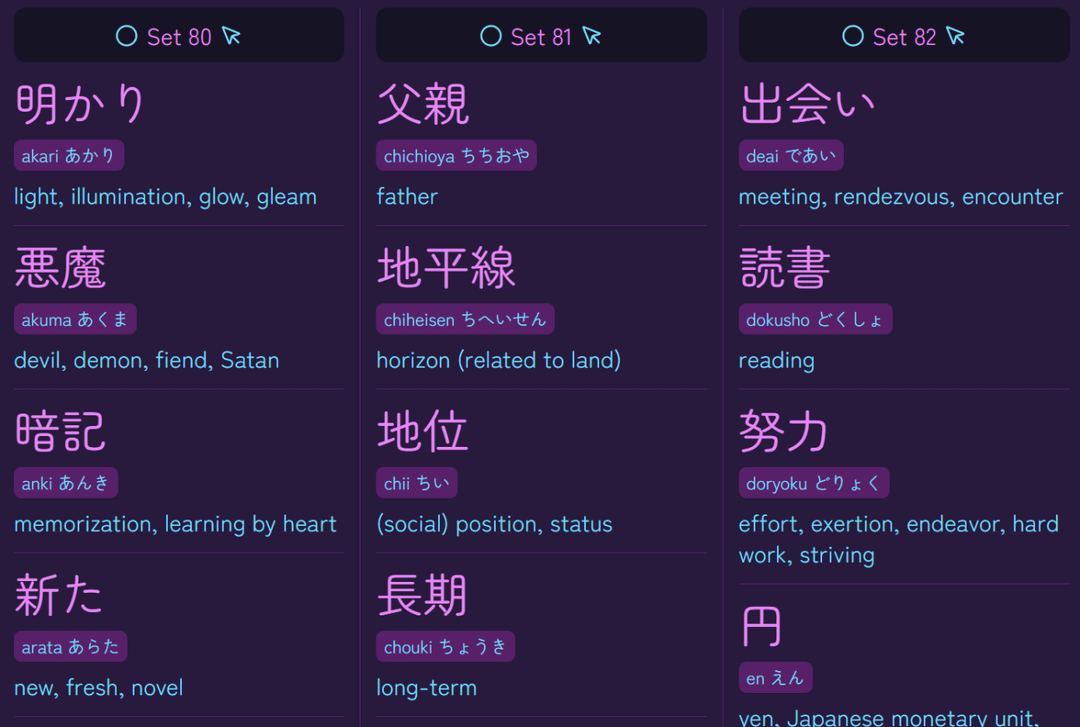Click the anki あんき reading badge

(66, 483)
